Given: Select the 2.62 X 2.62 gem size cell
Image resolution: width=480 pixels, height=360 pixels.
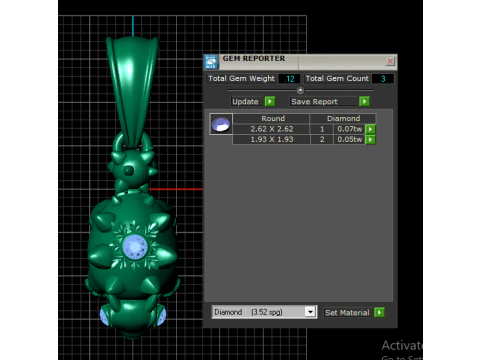Looking at the screenshot, I should coord(272,129).
